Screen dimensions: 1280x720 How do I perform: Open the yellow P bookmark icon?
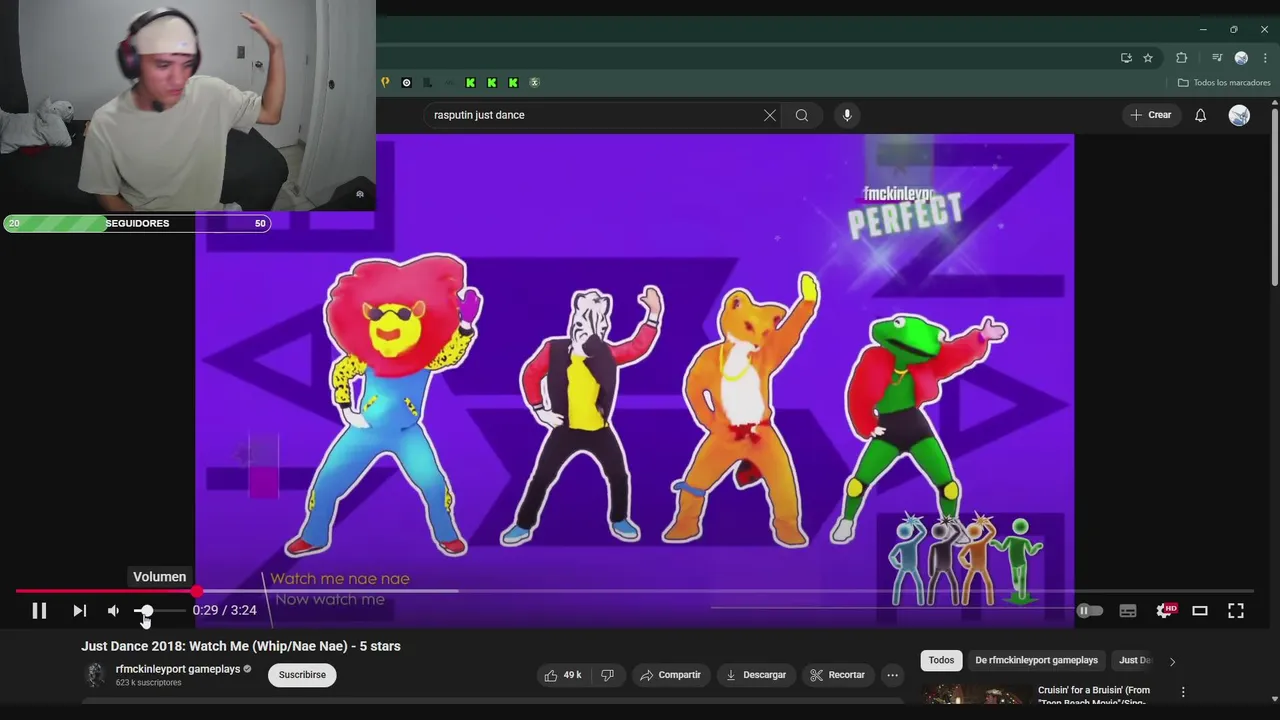click(x=385, y=83)
